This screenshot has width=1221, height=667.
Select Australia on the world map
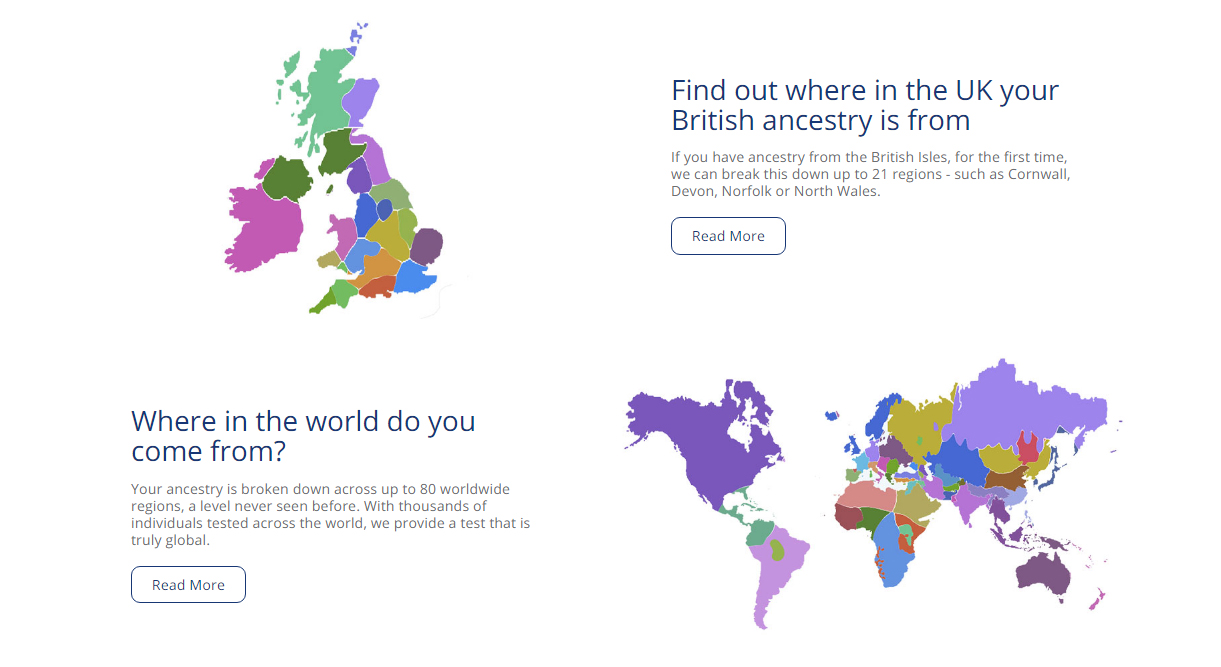[1045, 577]
